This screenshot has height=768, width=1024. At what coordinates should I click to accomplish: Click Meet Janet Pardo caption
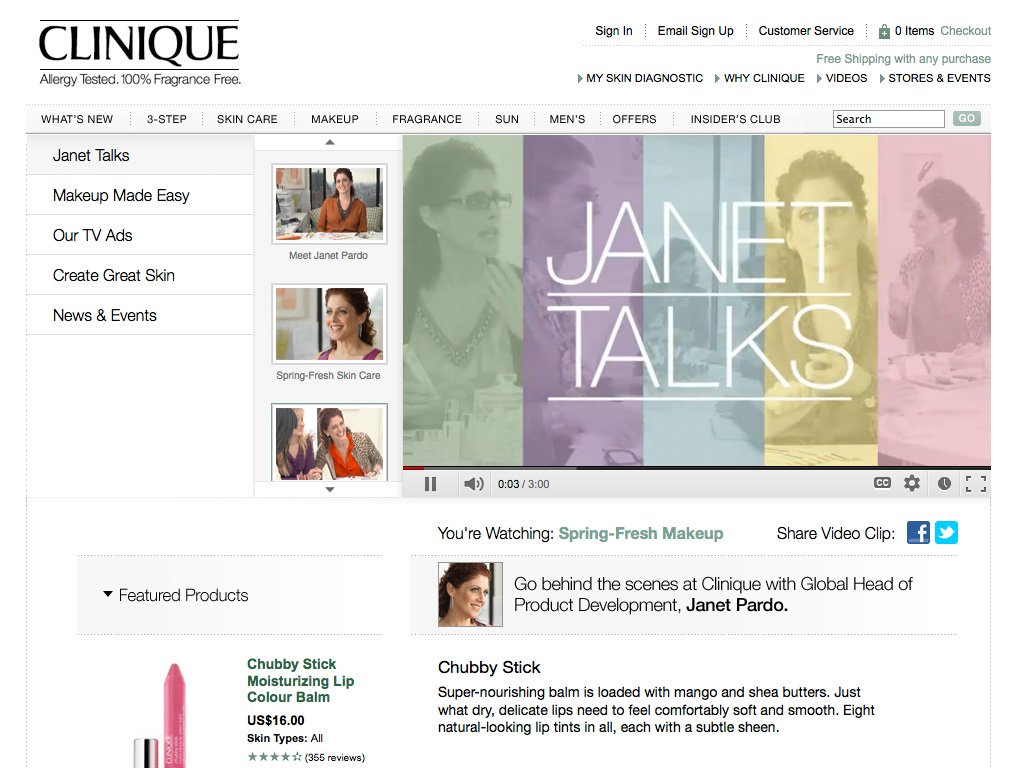point(328,255)
